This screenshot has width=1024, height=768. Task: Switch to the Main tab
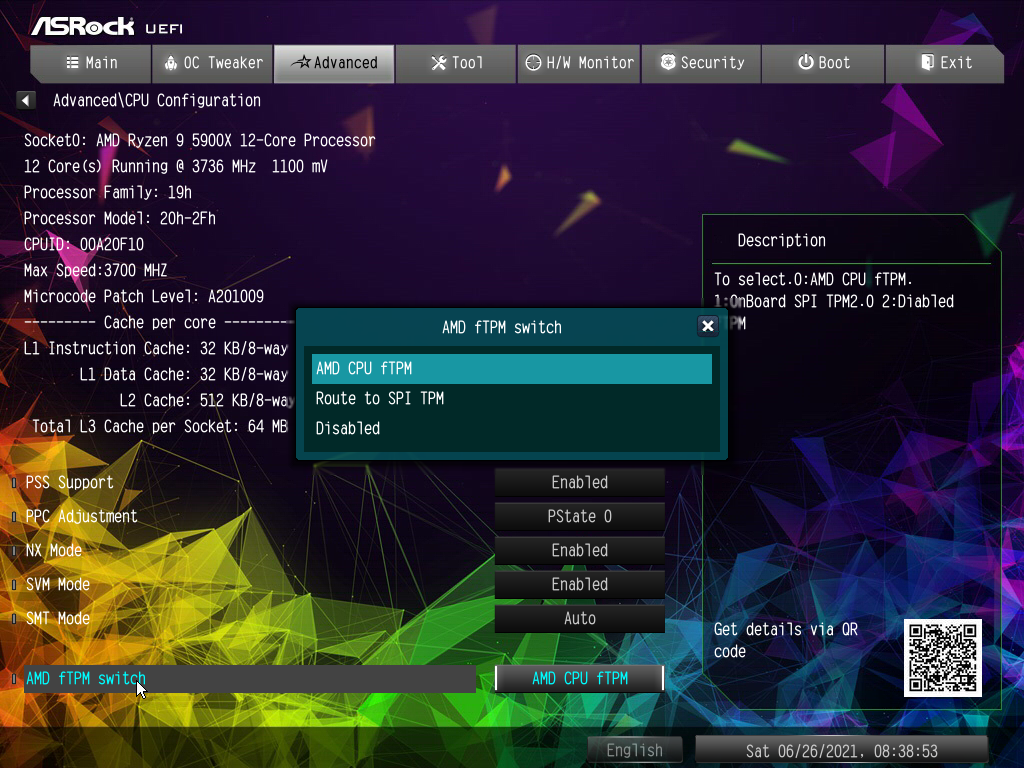tap(91, 63)
